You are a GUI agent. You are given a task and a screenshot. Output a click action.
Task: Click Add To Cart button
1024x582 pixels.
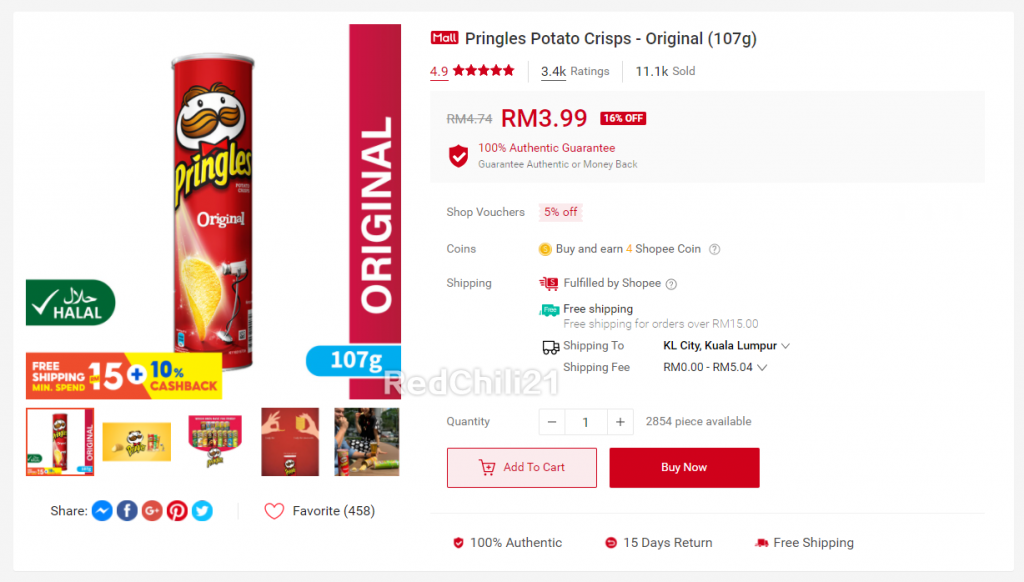point(522,468)
